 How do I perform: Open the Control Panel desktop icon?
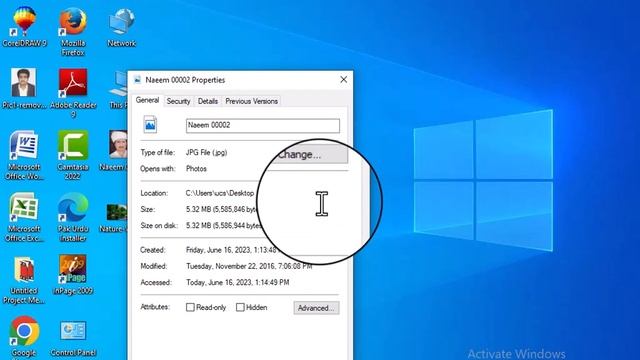click(73, 339)
